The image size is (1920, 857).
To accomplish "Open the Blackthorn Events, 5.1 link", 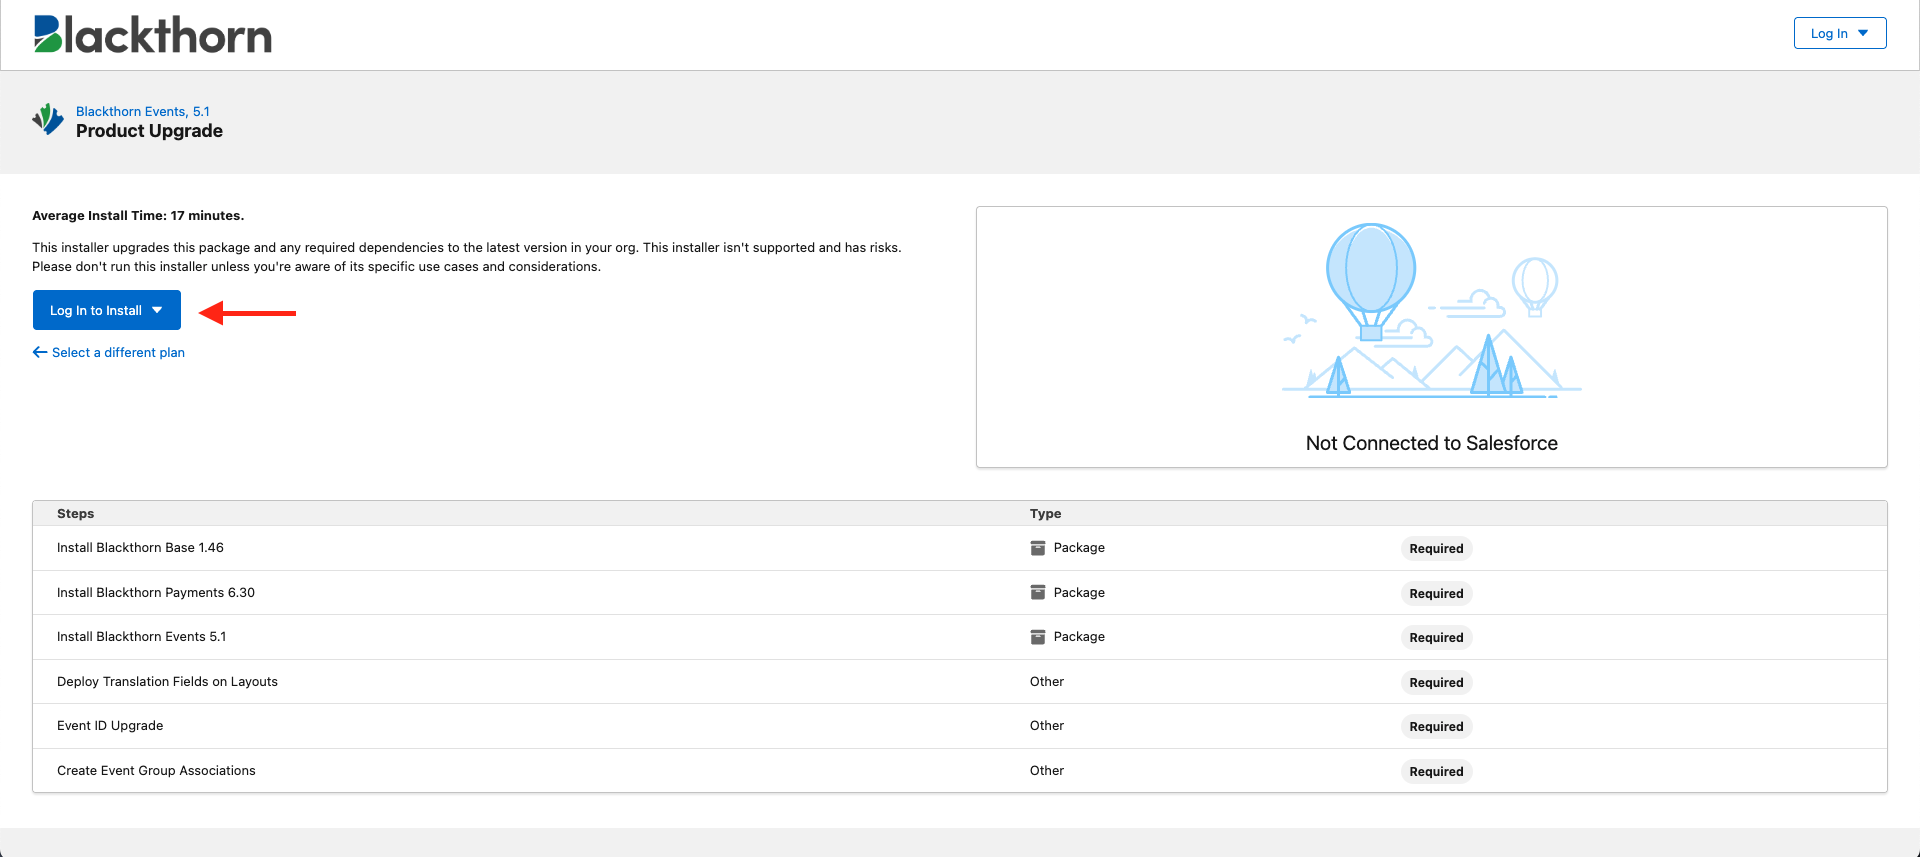I will point(143,111).
